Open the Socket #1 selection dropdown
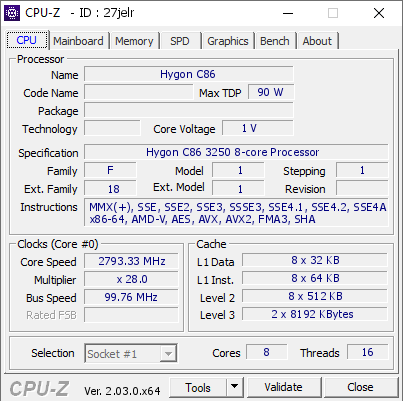 (x=131, y=353)
